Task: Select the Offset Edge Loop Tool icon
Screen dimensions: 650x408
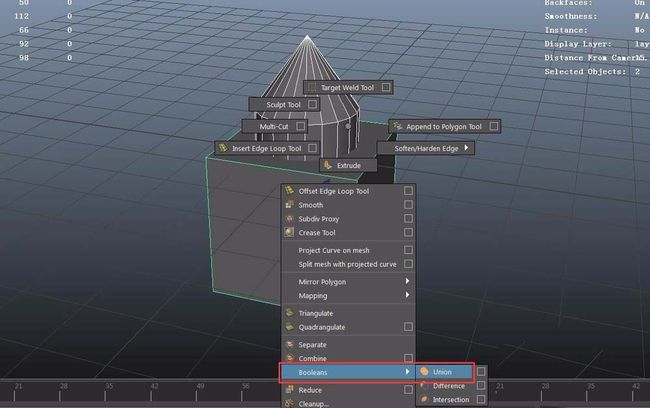Action: click(x=289, y=191)
